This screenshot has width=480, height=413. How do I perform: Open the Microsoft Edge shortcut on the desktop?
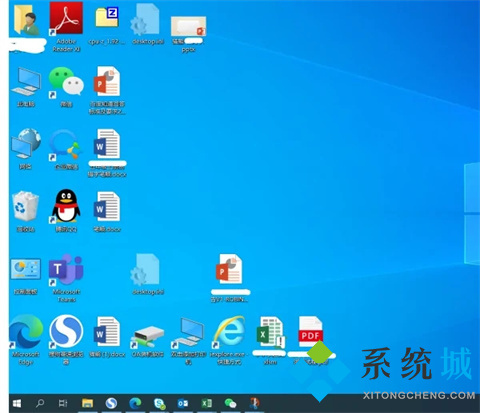coord(26,332)
